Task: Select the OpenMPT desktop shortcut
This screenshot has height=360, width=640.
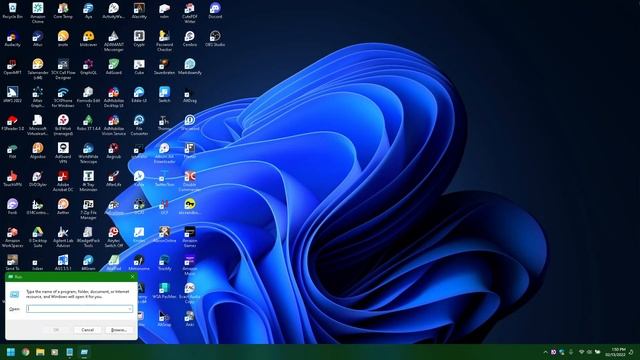Action: click(12, 67)
